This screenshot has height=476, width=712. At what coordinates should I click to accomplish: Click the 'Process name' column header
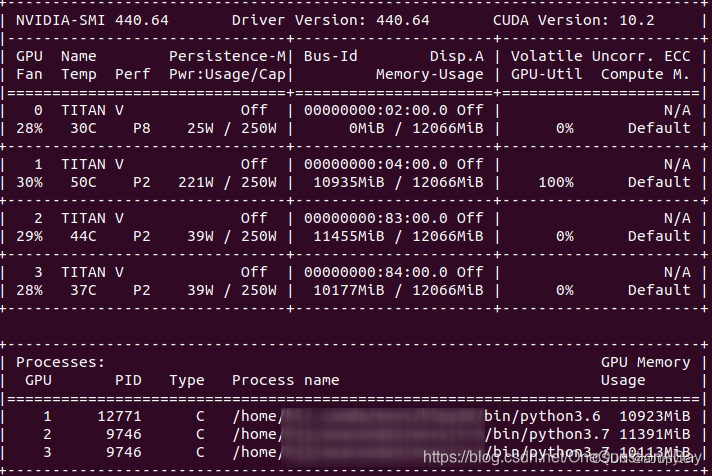(x=286, y=381)
